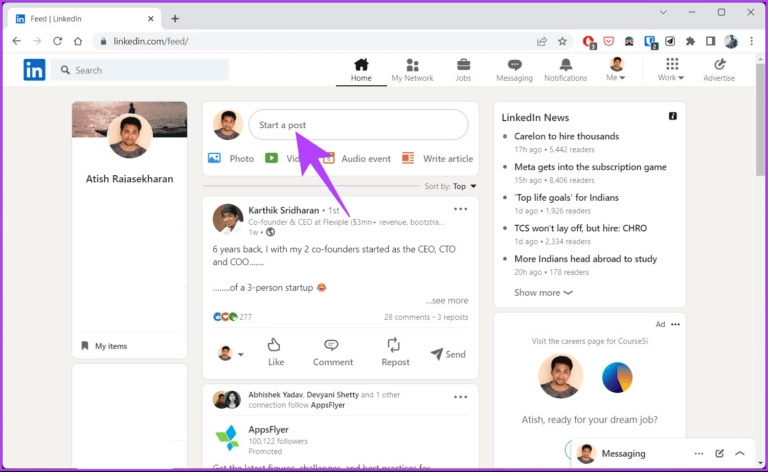This screenshot has height=472, width=768.
Task: Close the Feed | LinkedIn tab
Action: pos(151,19)
